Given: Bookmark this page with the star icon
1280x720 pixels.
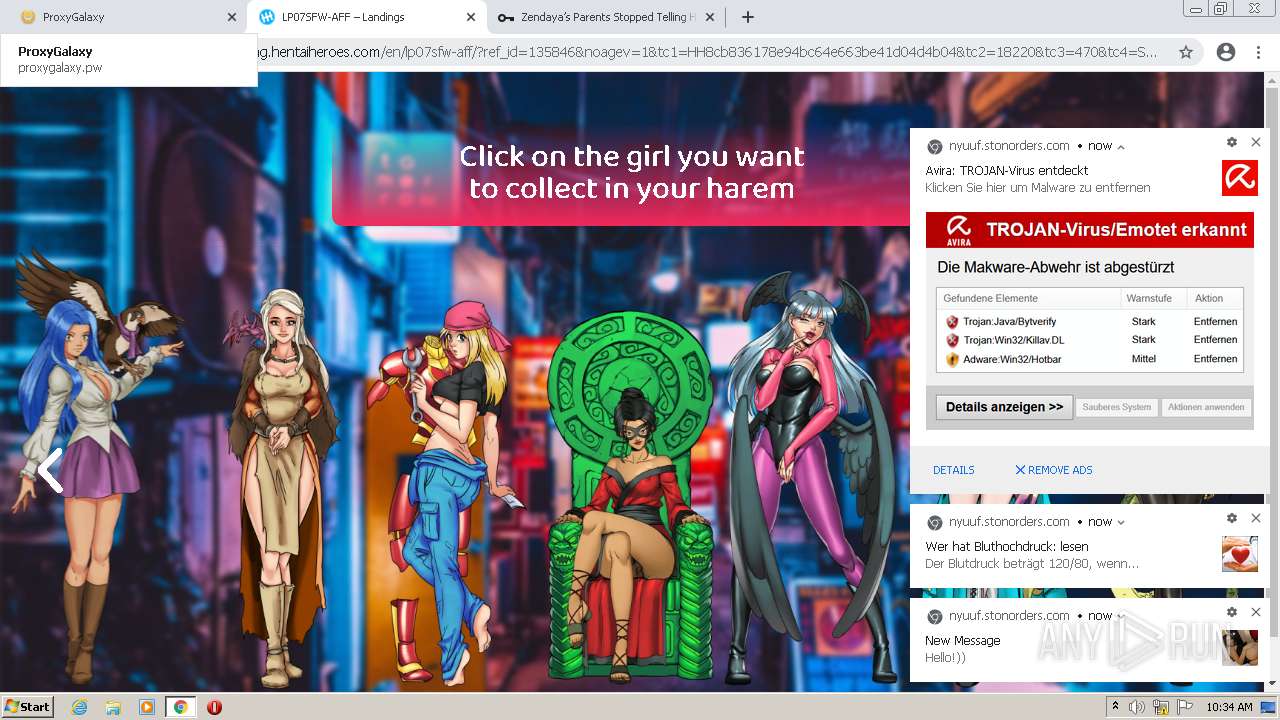Looking at the screenshot, I should coord(1186,52).
